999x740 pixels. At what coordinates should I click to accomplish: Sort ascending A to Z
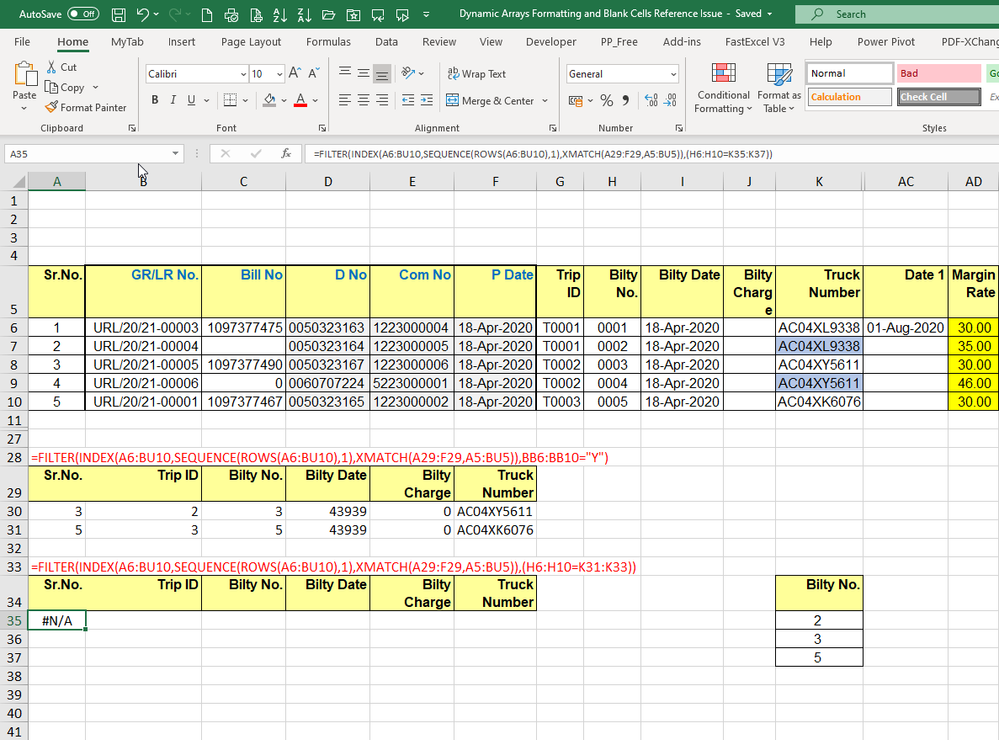pos(280,15)
